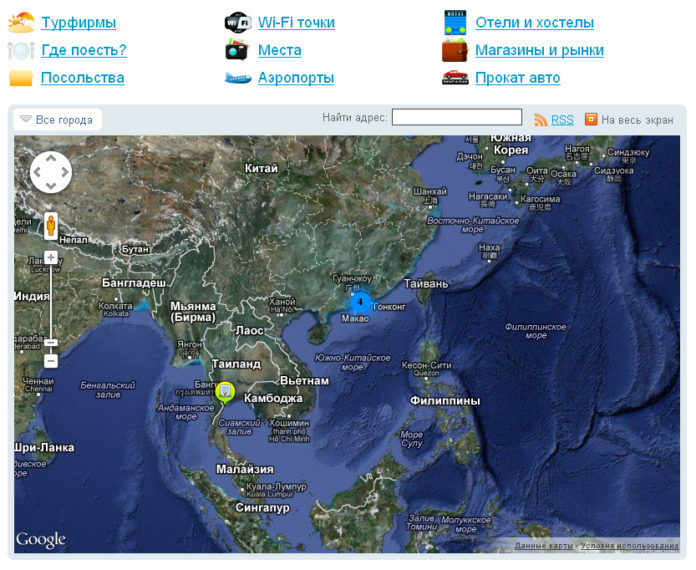
Task: Zoom in with the map plus button
Action: click(x=51, y=257)
